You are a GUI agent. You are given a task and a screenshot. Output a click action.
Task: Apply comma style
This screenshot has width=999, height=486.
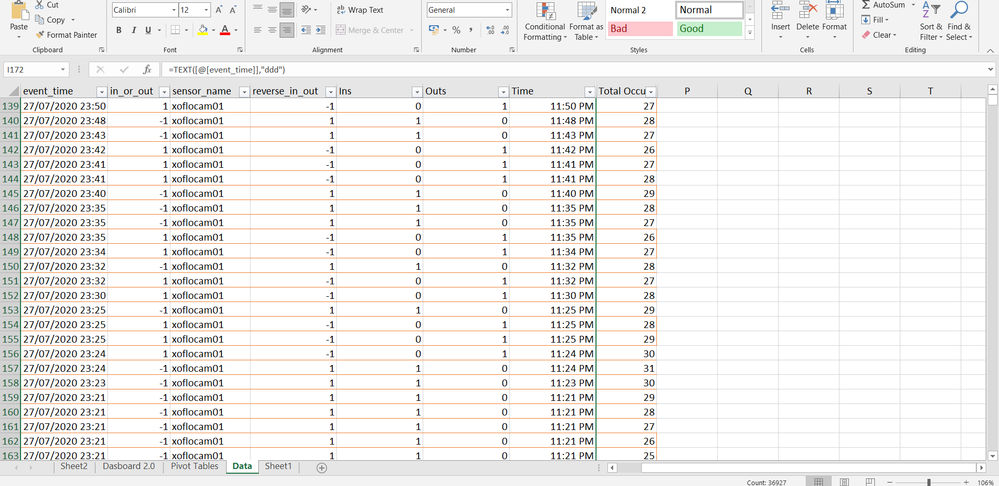click(471, 30)
